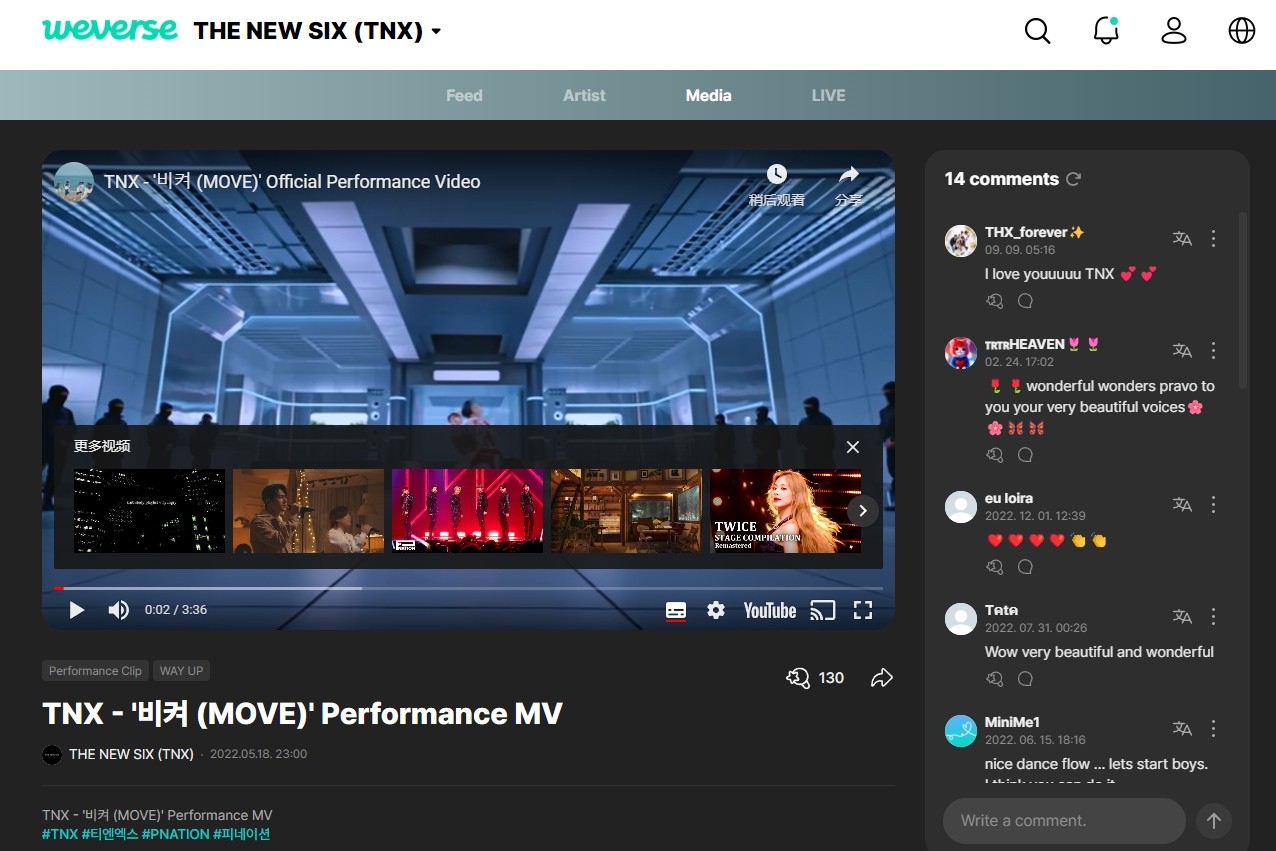Screen dimensions: 1276x851
Task: Open the two singers suggested thumbnail
Action: (x=309, y=511)
